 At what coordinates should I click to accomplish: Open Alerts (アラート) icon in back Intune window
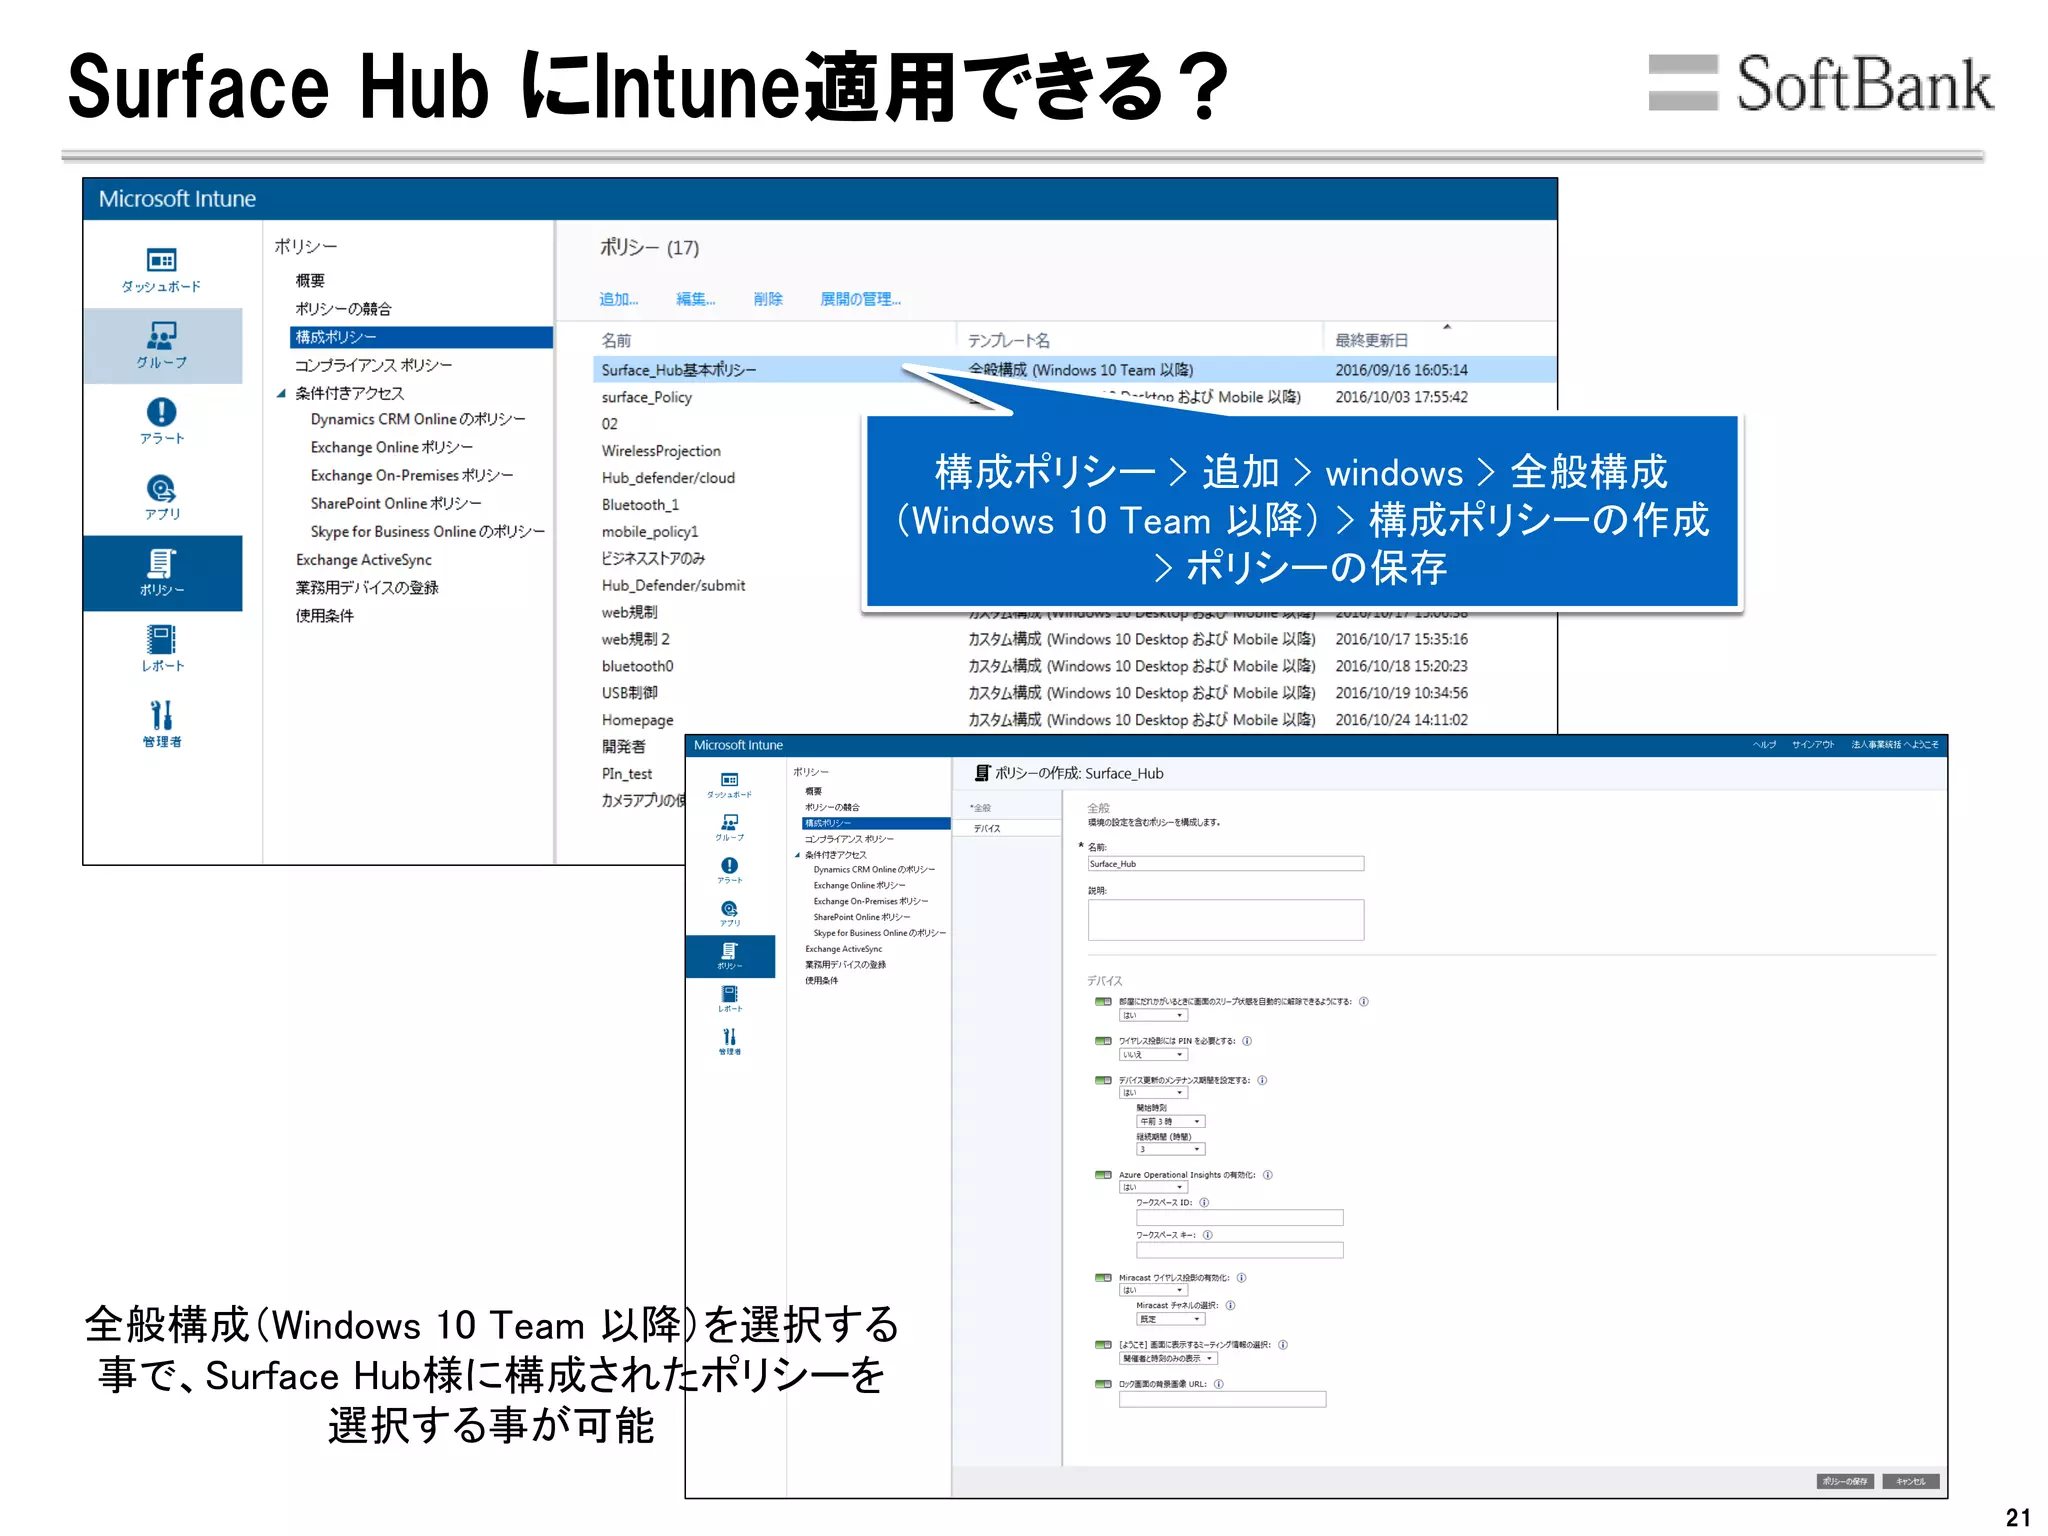(x=162, y=421)
